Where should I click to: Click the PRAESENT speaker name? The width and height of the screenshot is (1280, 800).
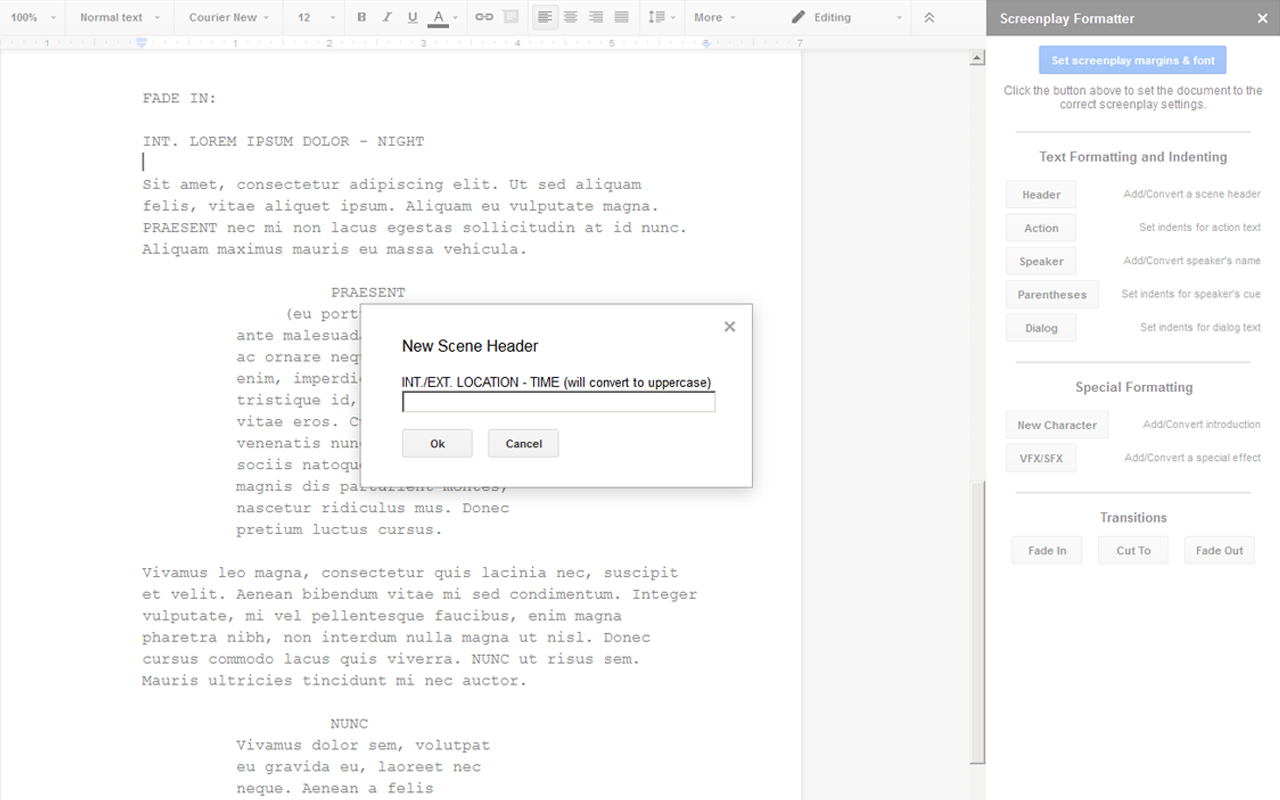coord(368,292)
